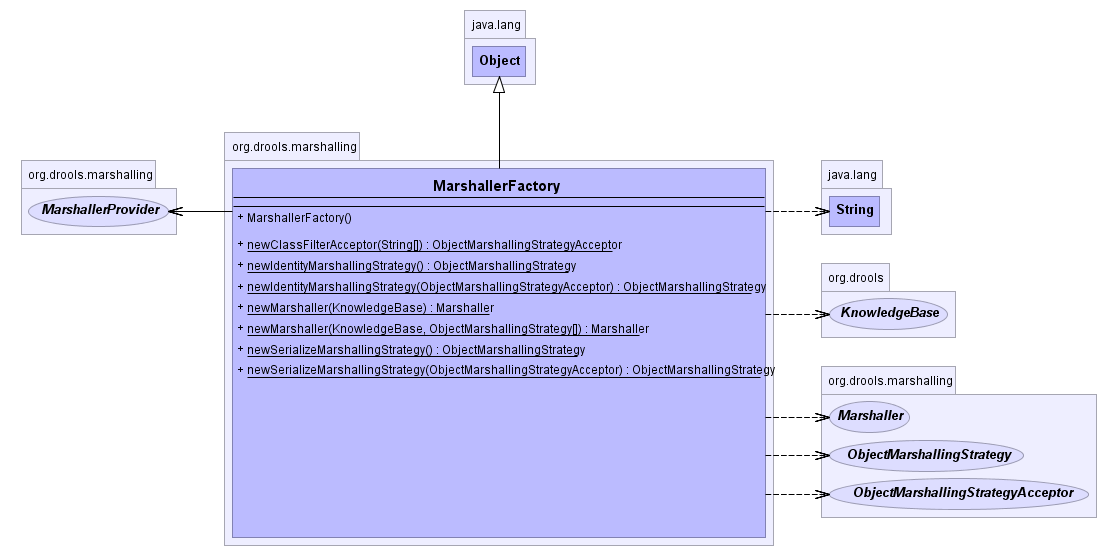Click newSerializeMarshallingStrategy with ObjectMarshallingStrategyAcceptor parameter
1117x556 pixels.
point(510,371)
